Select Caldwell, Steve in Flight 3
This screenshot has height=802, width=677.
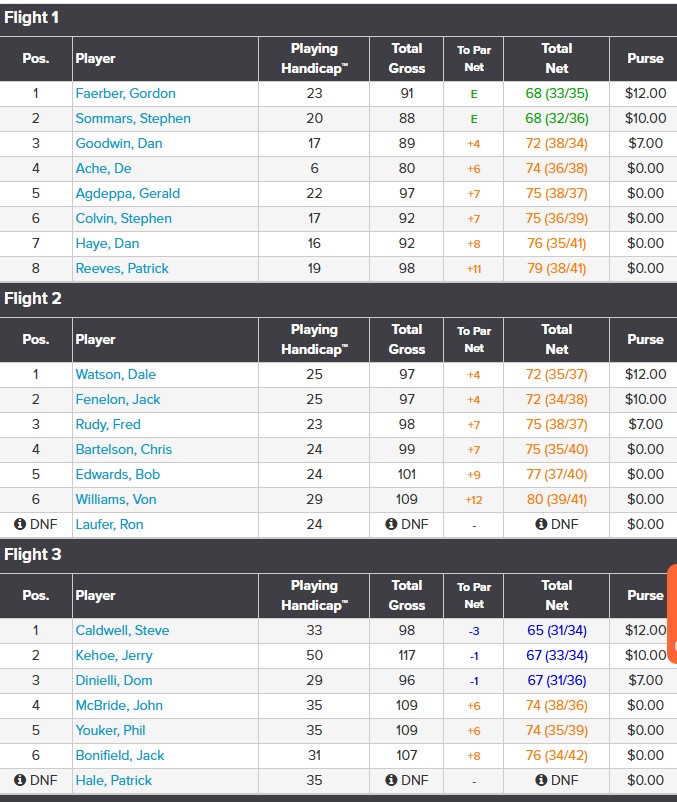[x=122, y=630]
